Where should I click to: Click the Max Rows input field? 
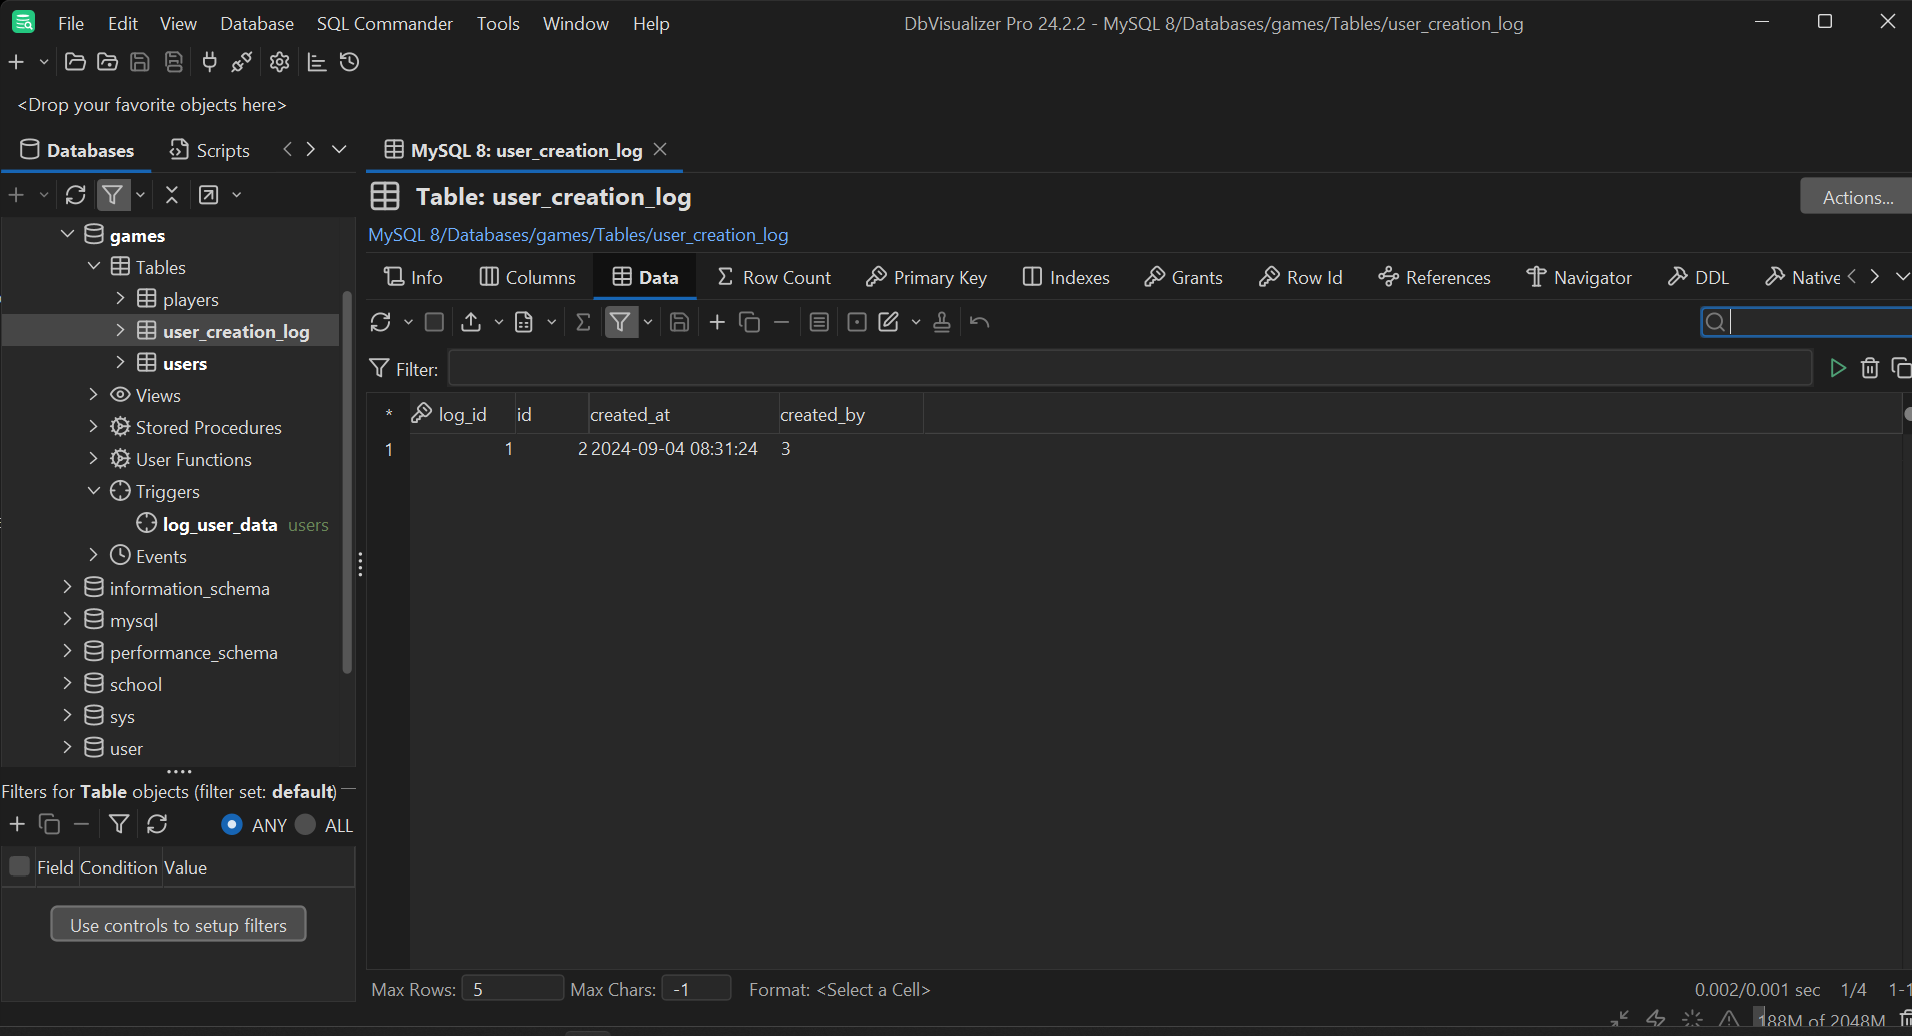(511, 988)
